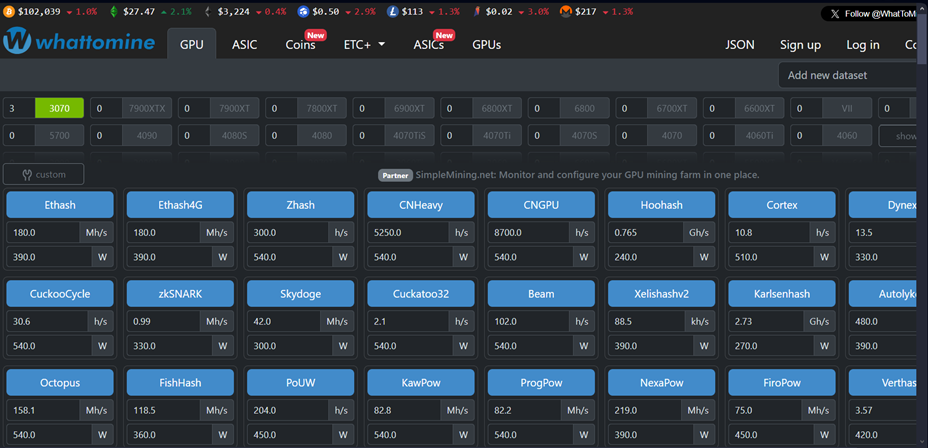Screen dimensions: 928x448
Task: Toggle the NexaPow algorithm button
Action: pos(662,383)
